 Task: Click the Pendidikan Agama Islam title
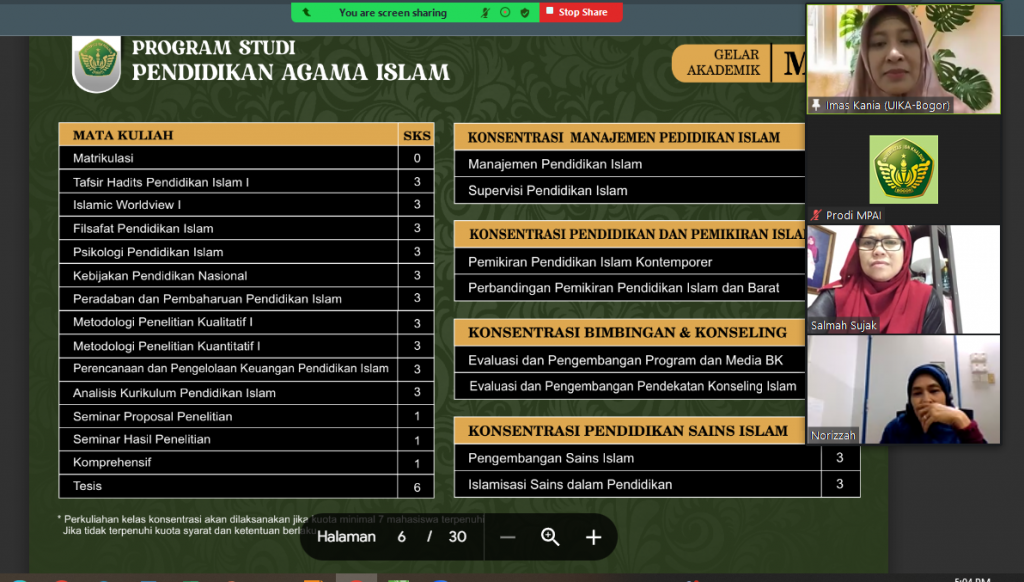pyautogui.click(x=291, y=72)
